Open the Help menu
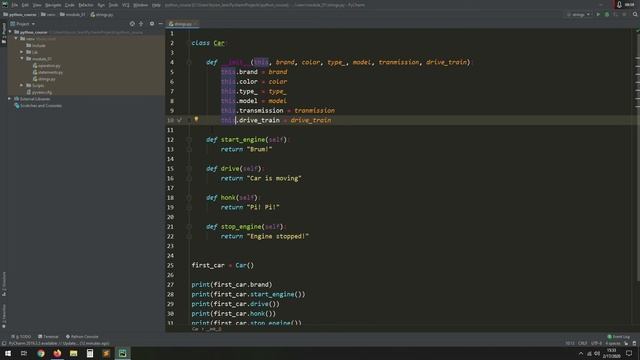This screenshot has height=360, width=640. (x=156, y=5)
